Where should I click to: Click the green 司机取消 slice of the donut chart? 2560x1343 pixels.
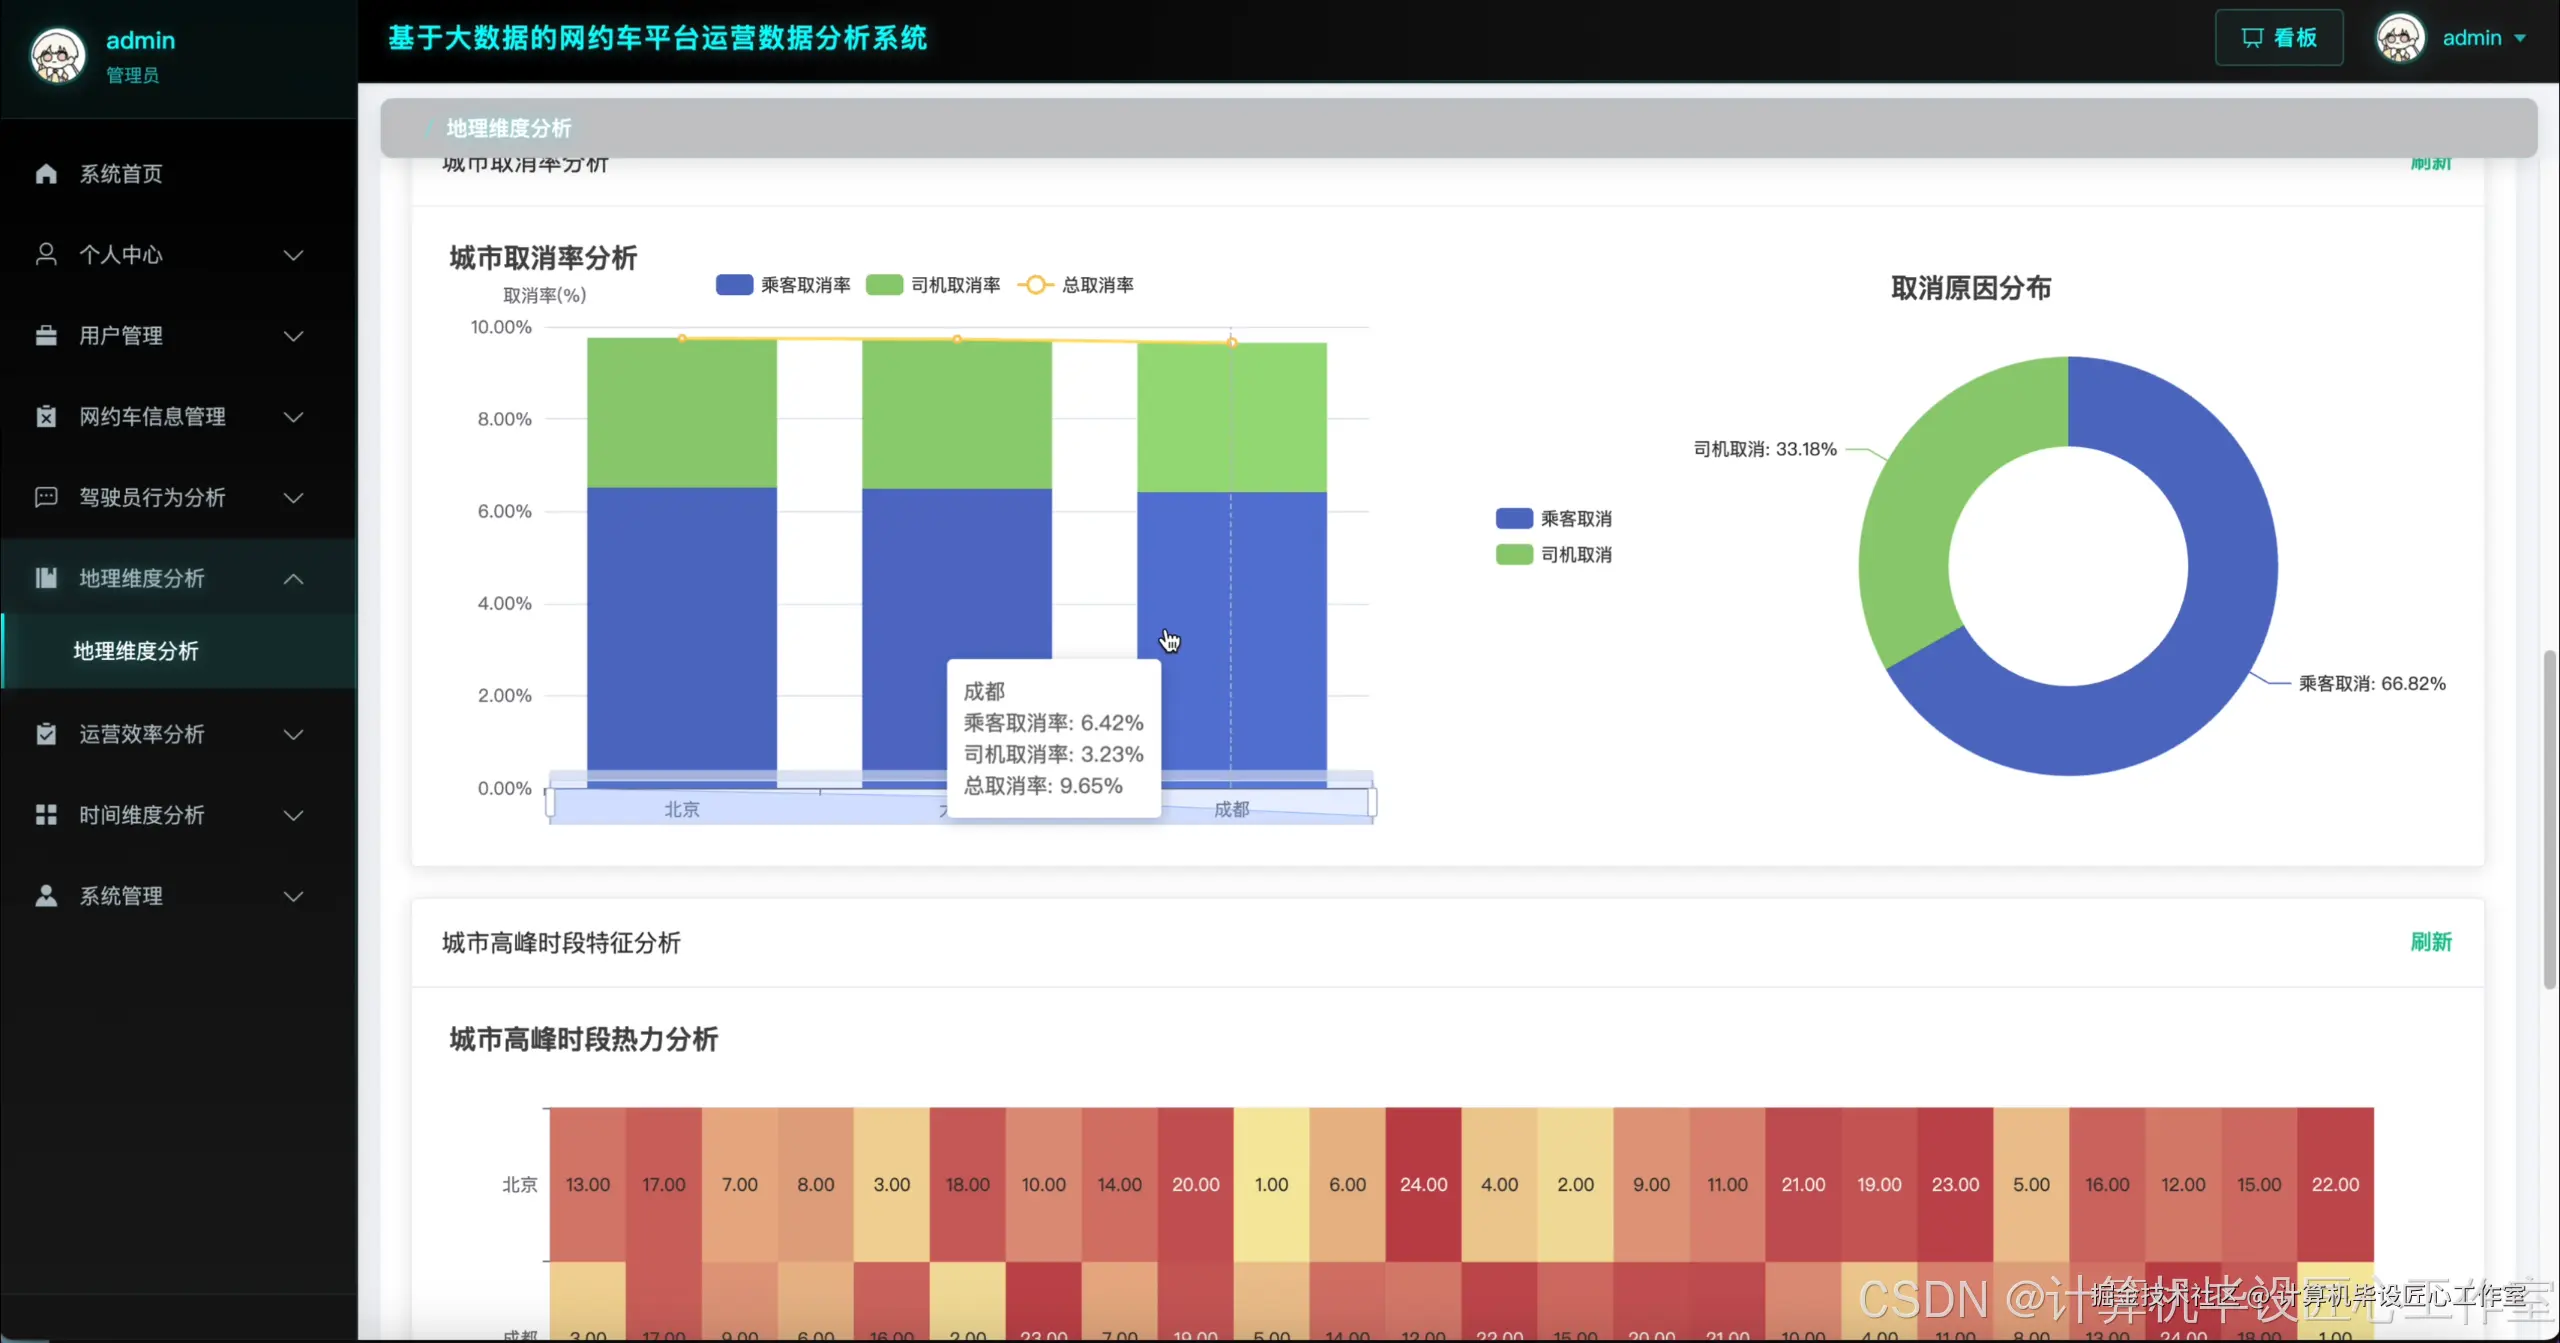pyautogui.click(x=1920, y=500)
